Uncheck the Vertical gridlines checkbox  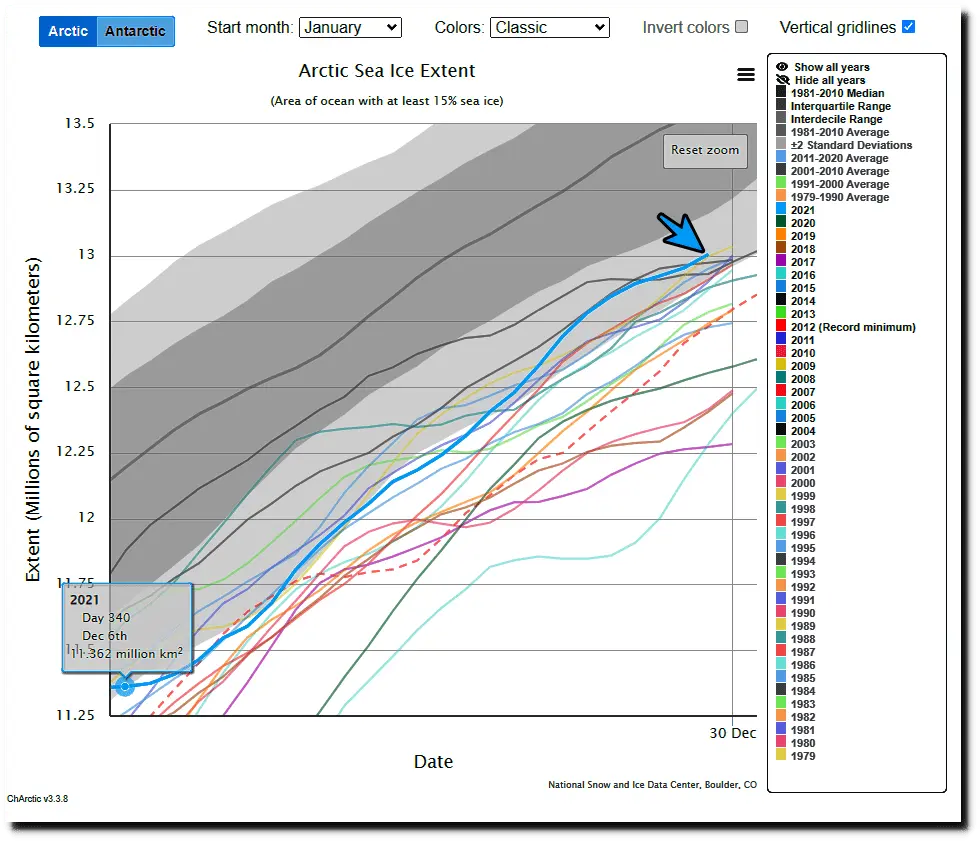[x=908, y=27]
